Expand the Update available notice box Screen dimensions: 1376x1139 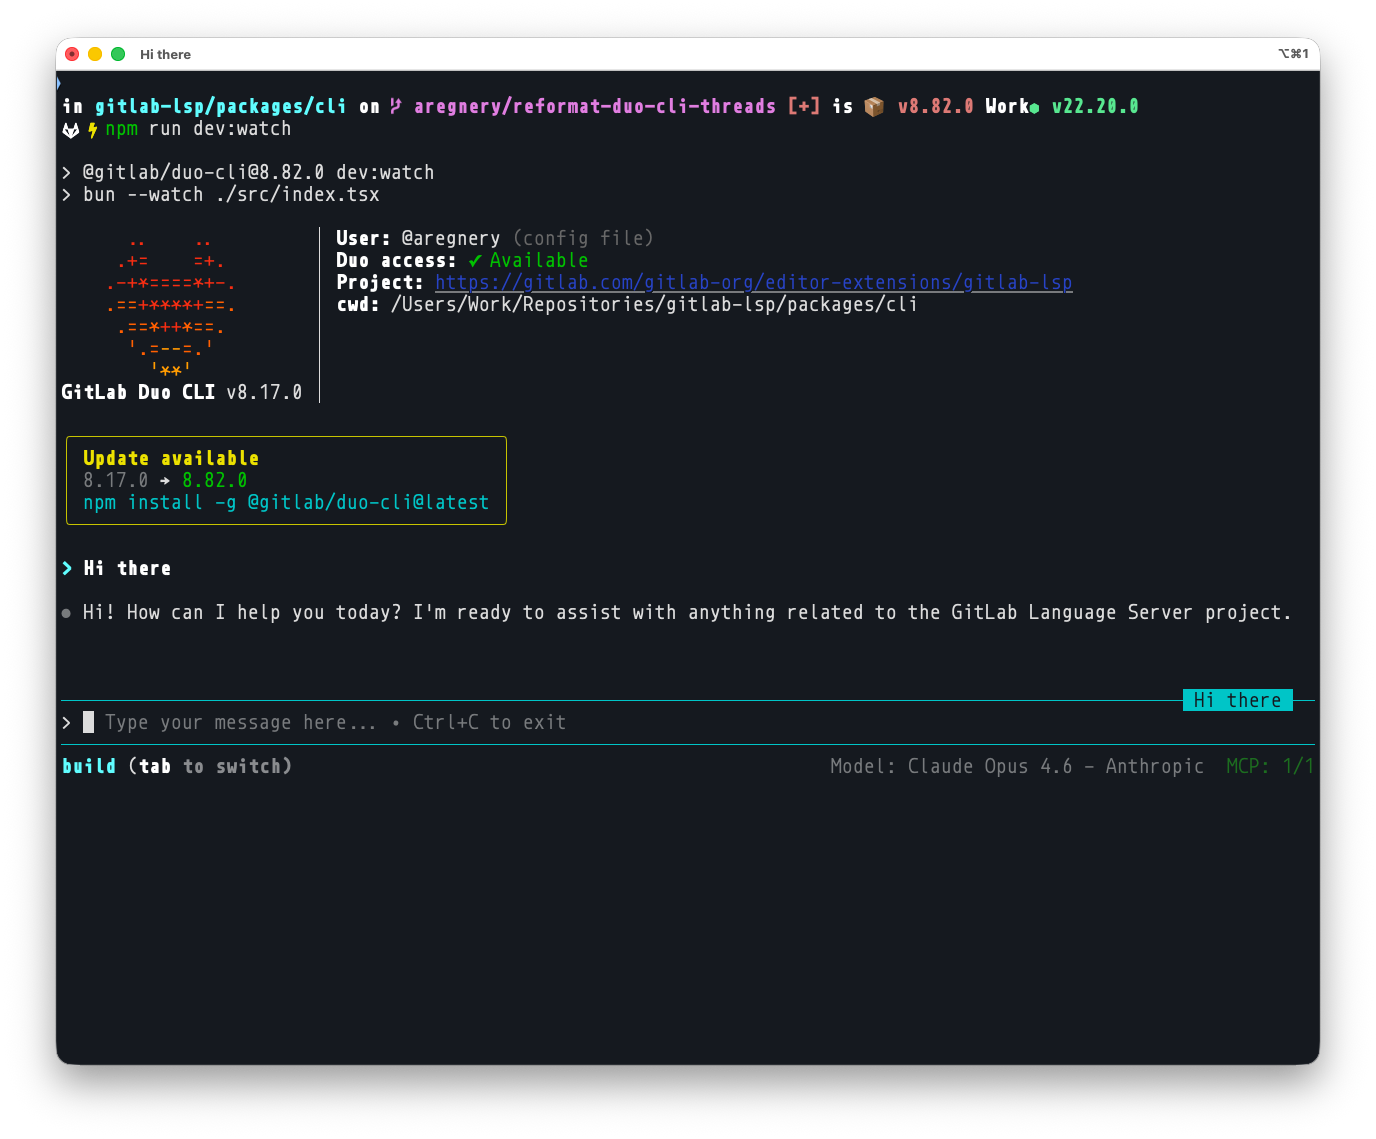tap(286, 480)
